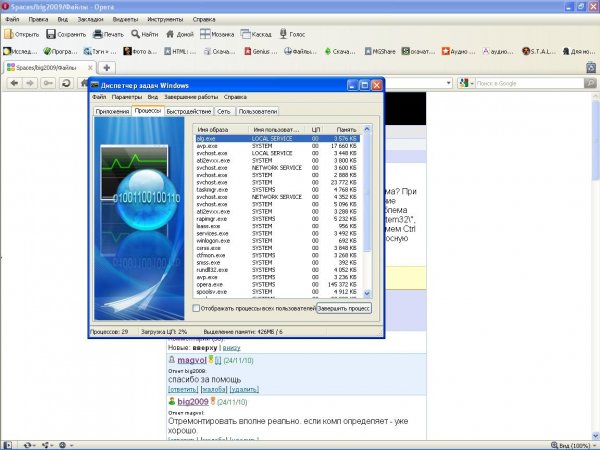Image resolution: width=600 pixels, height=450 pixels.
Task: Expand the address bar history dropdown
Action: [x=448, y=83]
